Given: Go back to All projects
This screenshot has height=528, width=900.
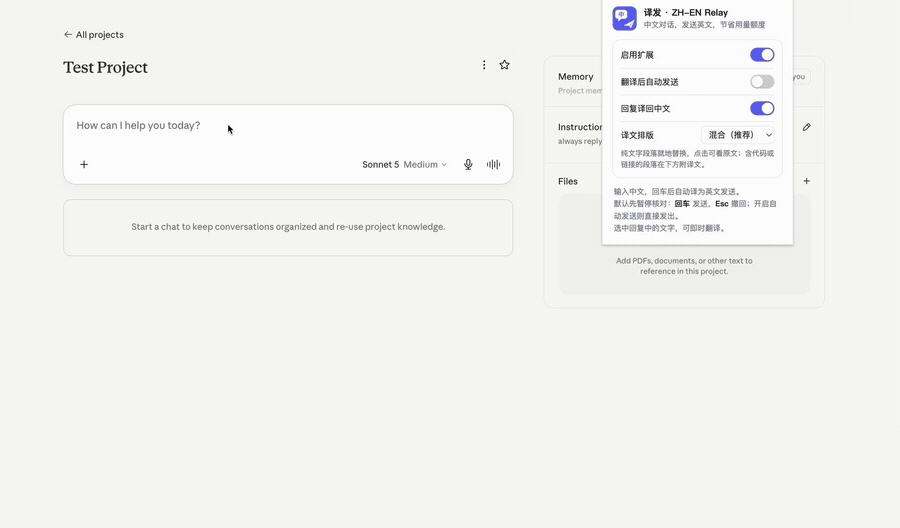Looking at the screenshot, I should tap(94, 34).
